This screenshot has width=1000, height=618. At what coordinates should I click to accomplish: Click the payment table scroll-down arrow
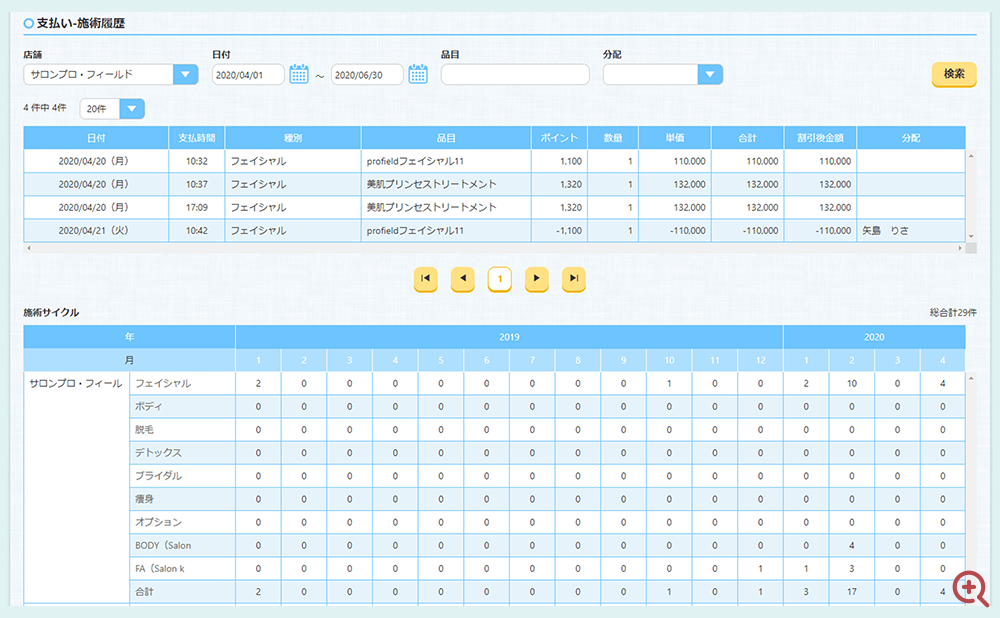(971, 237)
